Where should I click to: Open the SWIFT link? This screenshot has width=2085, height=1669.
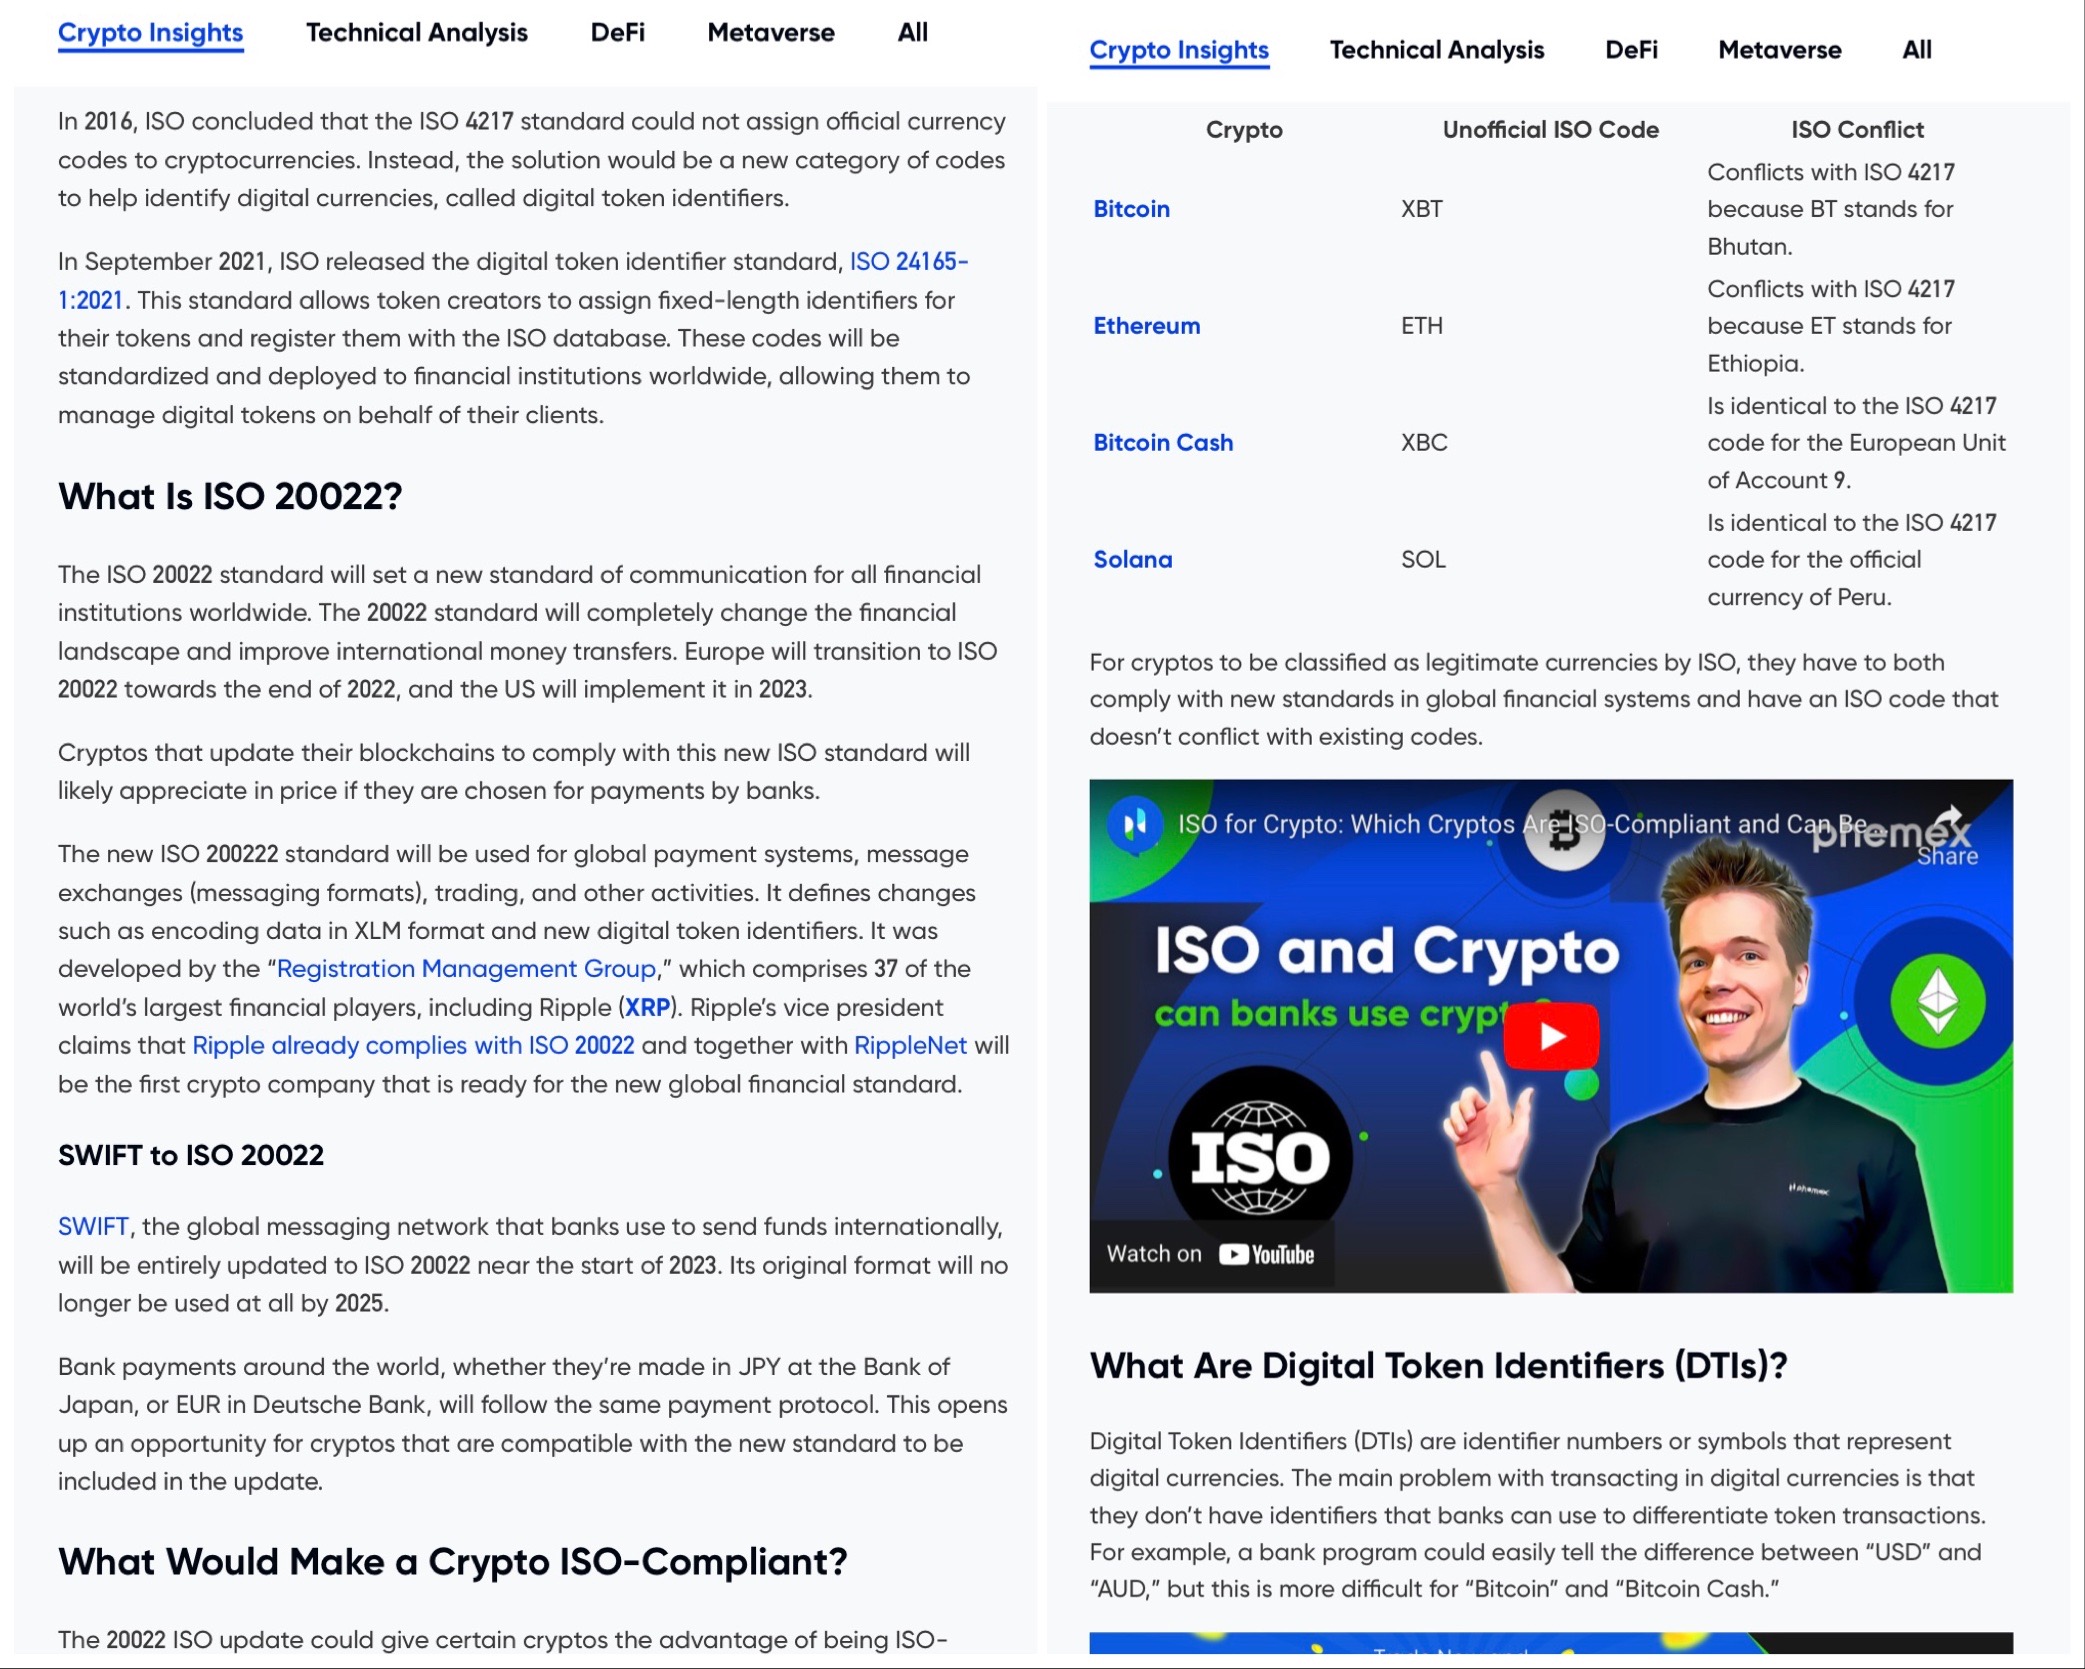point(93,1227)
